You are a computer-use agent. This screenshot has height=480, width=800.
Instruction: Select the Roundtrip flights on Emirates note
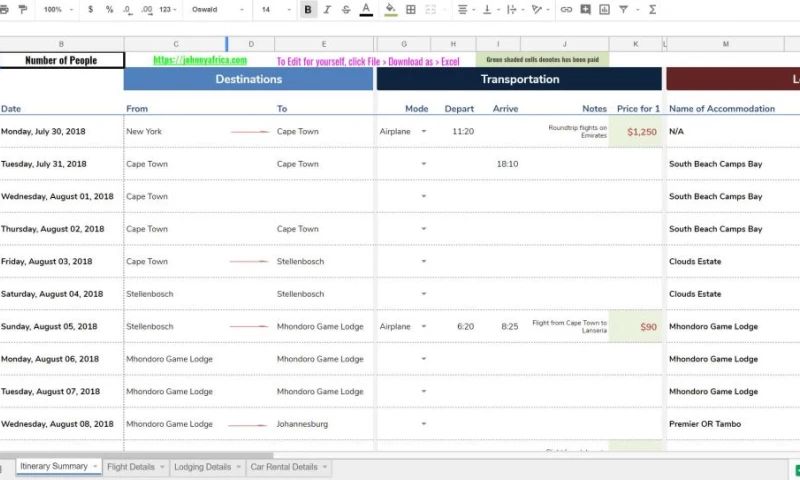coord(565,132)
